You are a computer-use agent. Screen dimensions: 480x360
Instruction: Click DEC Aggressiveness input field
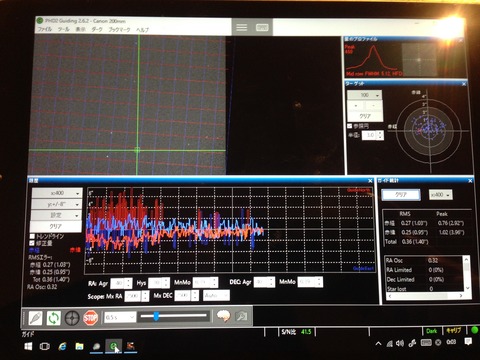click(261, 282)
